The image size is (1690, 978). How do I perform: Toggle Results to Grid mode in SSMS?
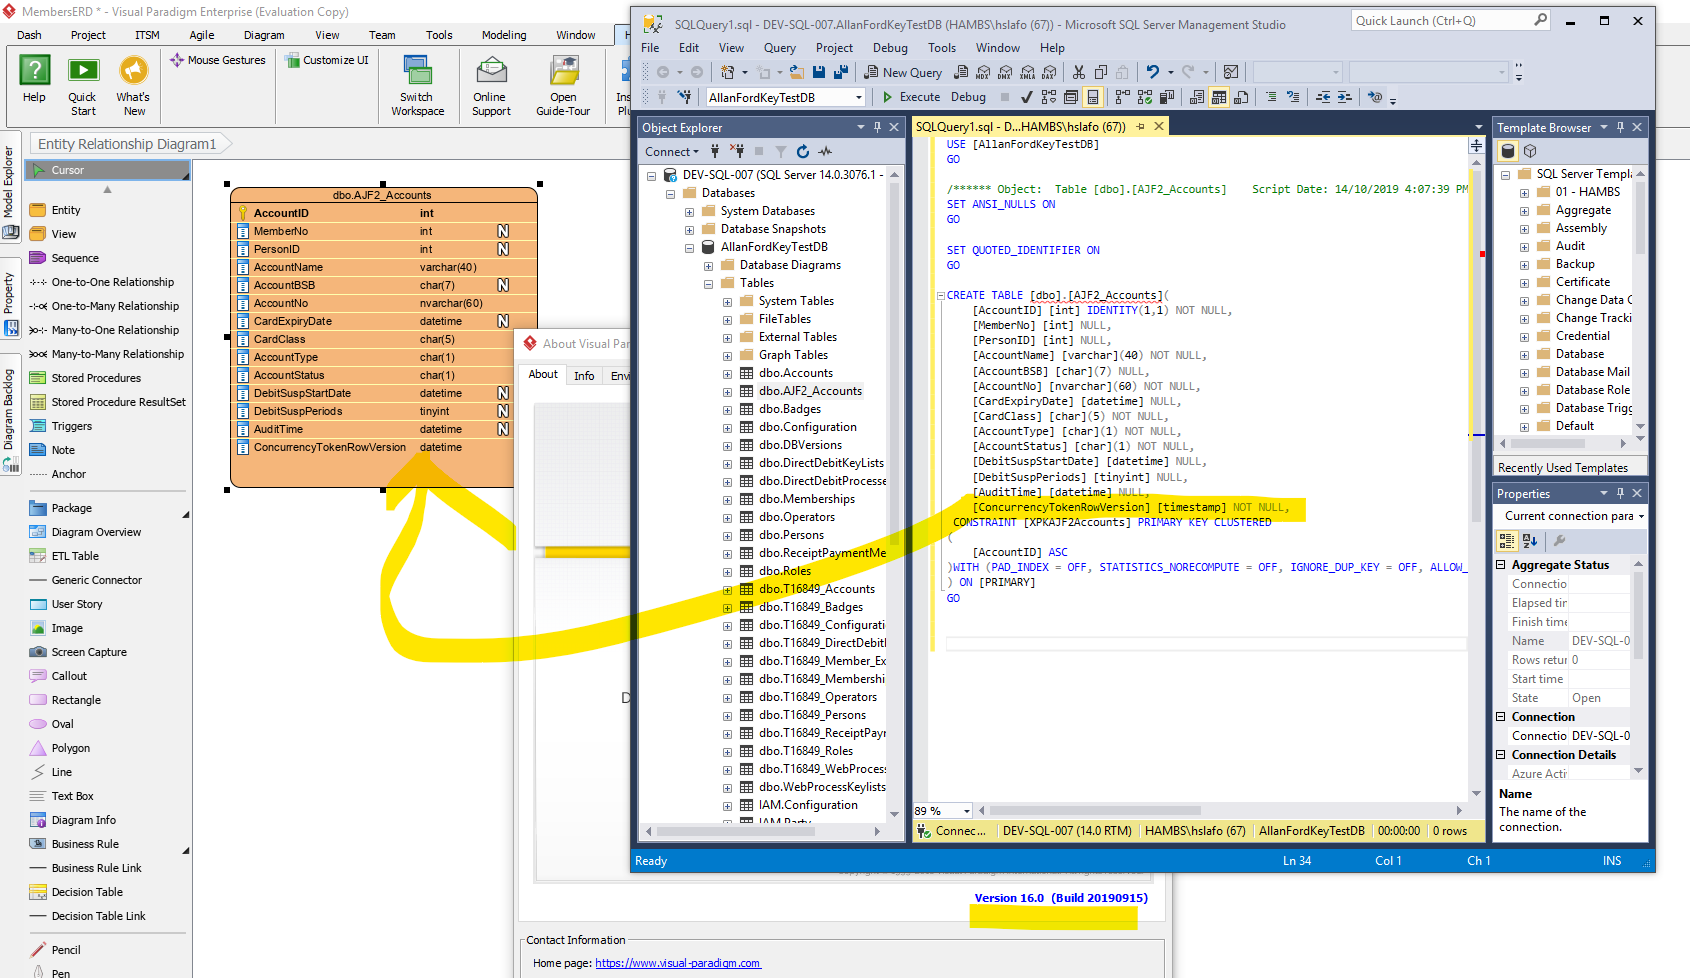coord(1219,97)
